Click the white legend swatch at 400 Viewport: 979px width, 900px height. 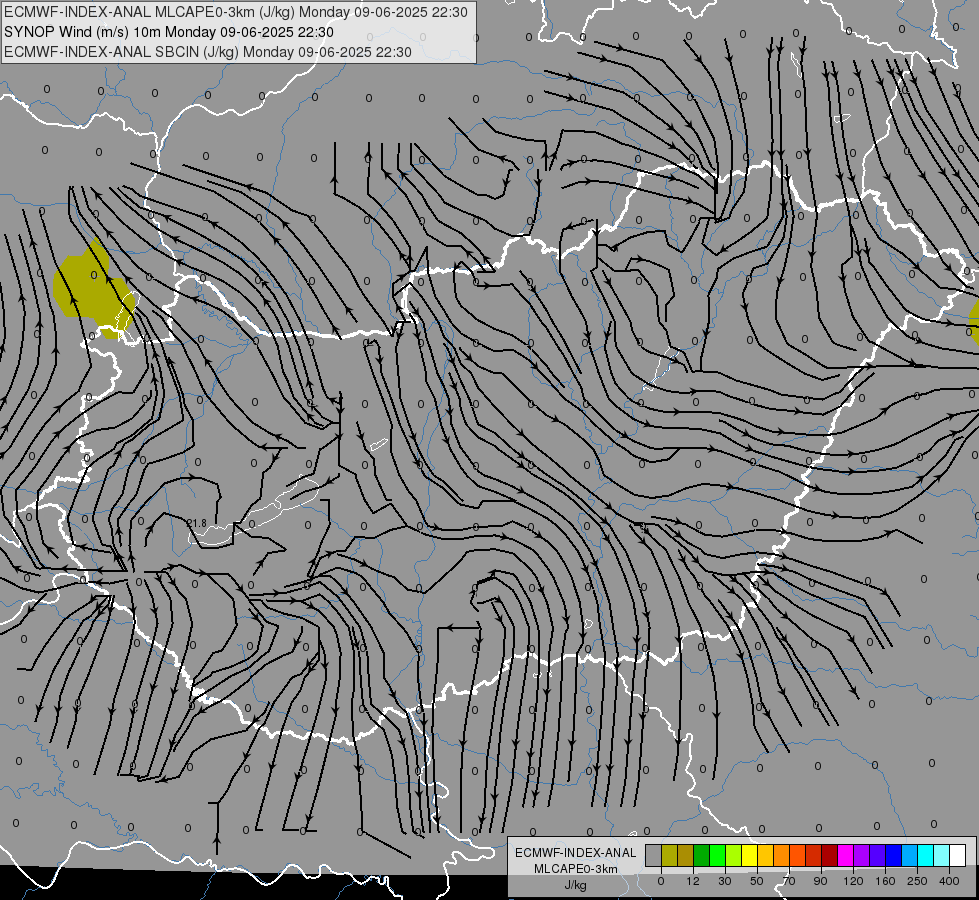[x=957, y=855]
